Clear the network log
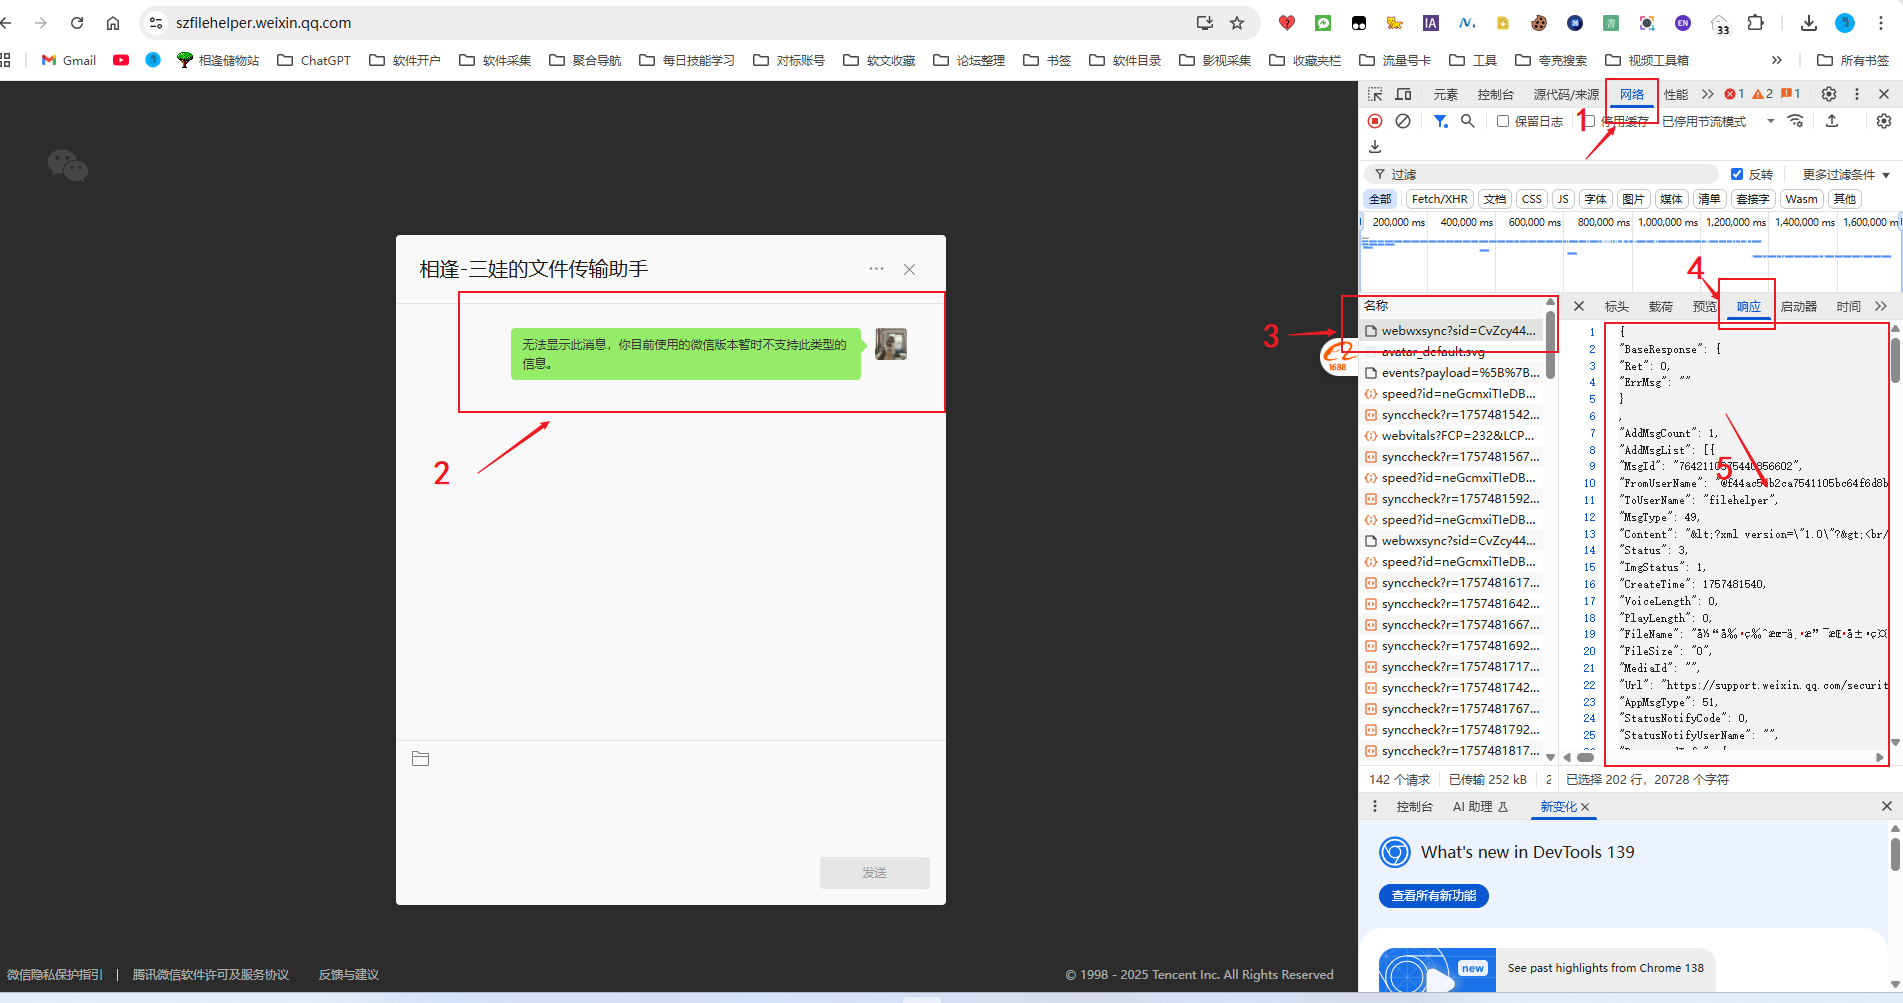This screenshot has width=1903, height=1003. [x=1403, y=121]
